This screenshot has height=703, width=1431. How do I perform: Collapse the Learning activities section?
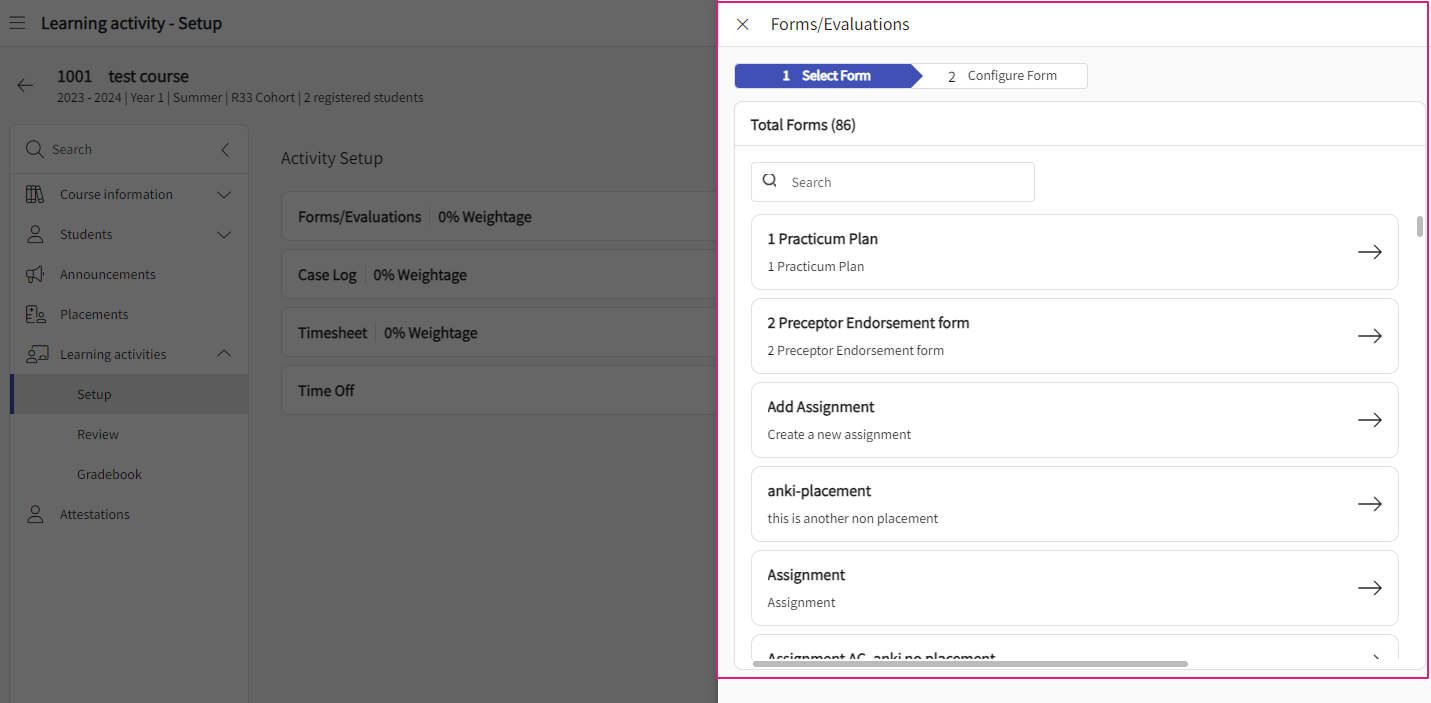tap(224, 353)
